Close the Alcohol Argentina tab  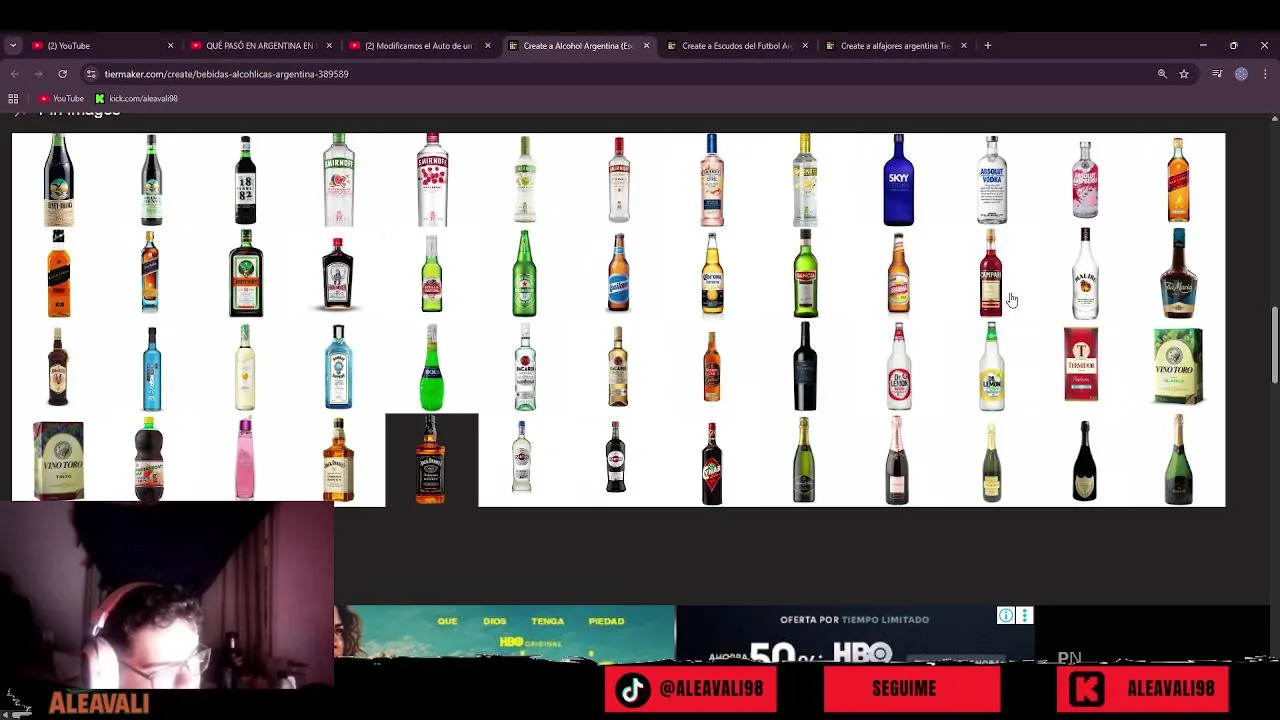pos(646,45)
